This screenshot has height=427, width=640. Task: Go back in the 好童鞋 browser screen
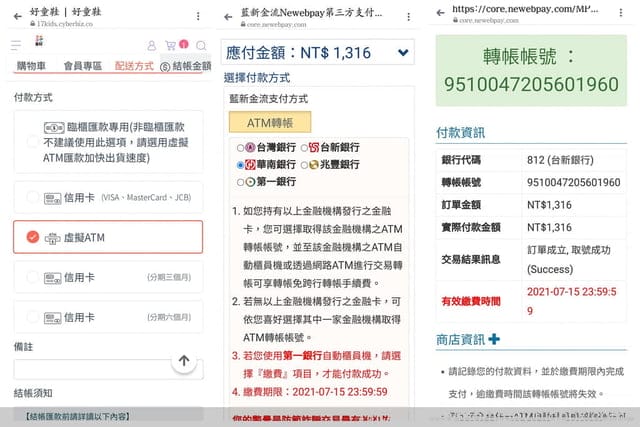click(x=18, y=16)
